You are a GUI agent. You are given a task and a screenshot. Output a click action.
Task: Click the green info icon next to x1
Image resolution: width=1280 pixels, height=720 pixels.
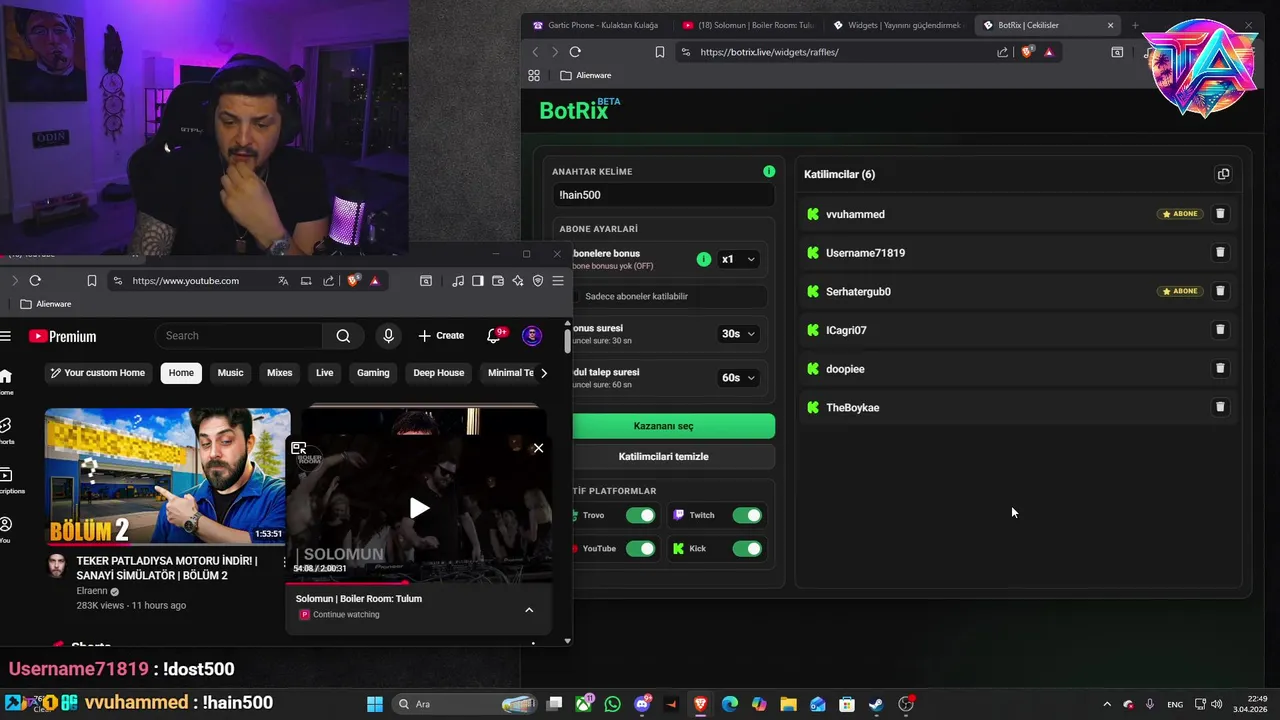coord(704,259)
